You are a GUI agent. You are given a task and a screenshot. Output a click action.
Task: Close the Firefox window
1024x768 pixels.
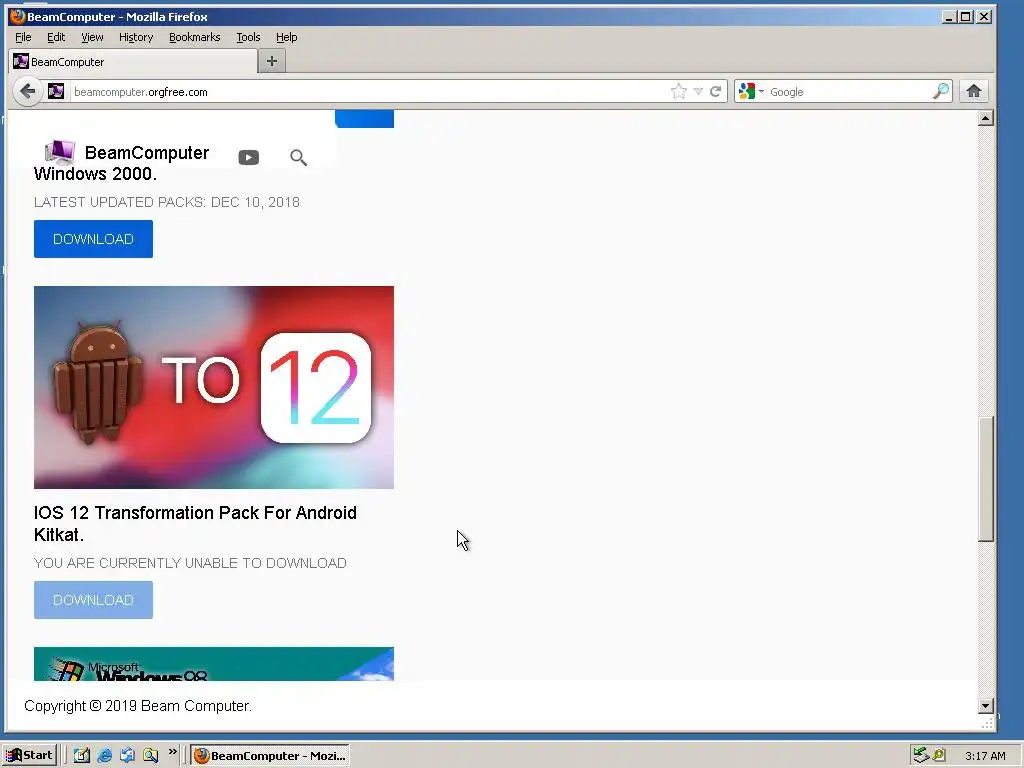[x=984, y=16]
